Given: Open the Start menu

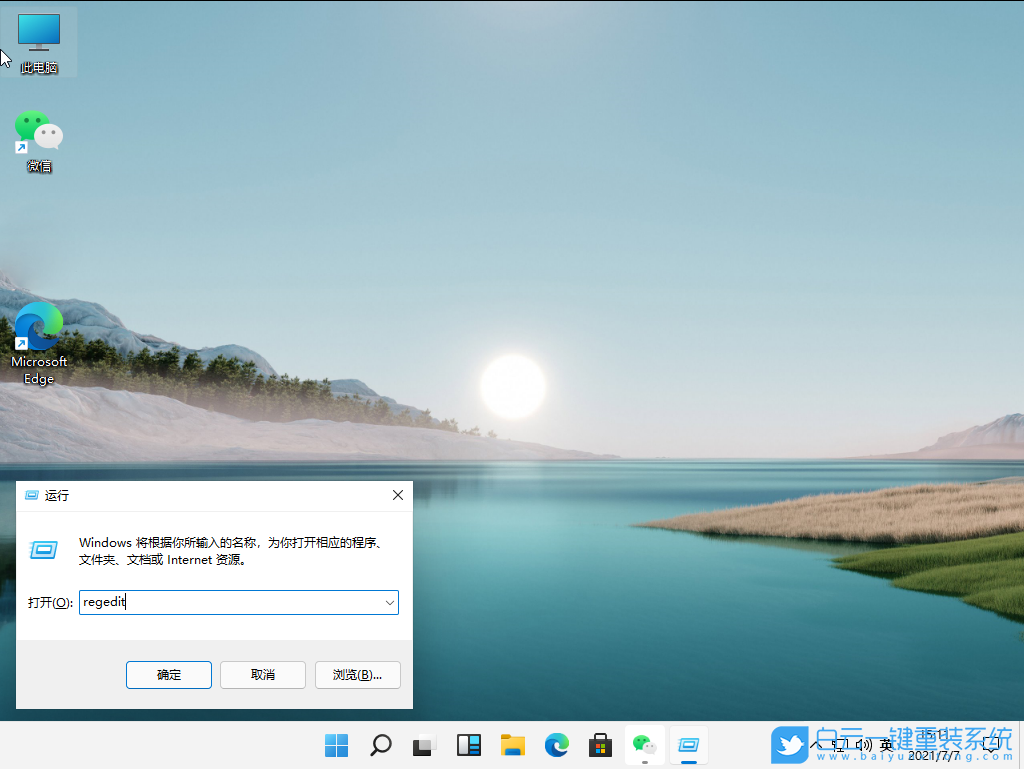Looking at the screenshot, I should click(x=336, y=745).
